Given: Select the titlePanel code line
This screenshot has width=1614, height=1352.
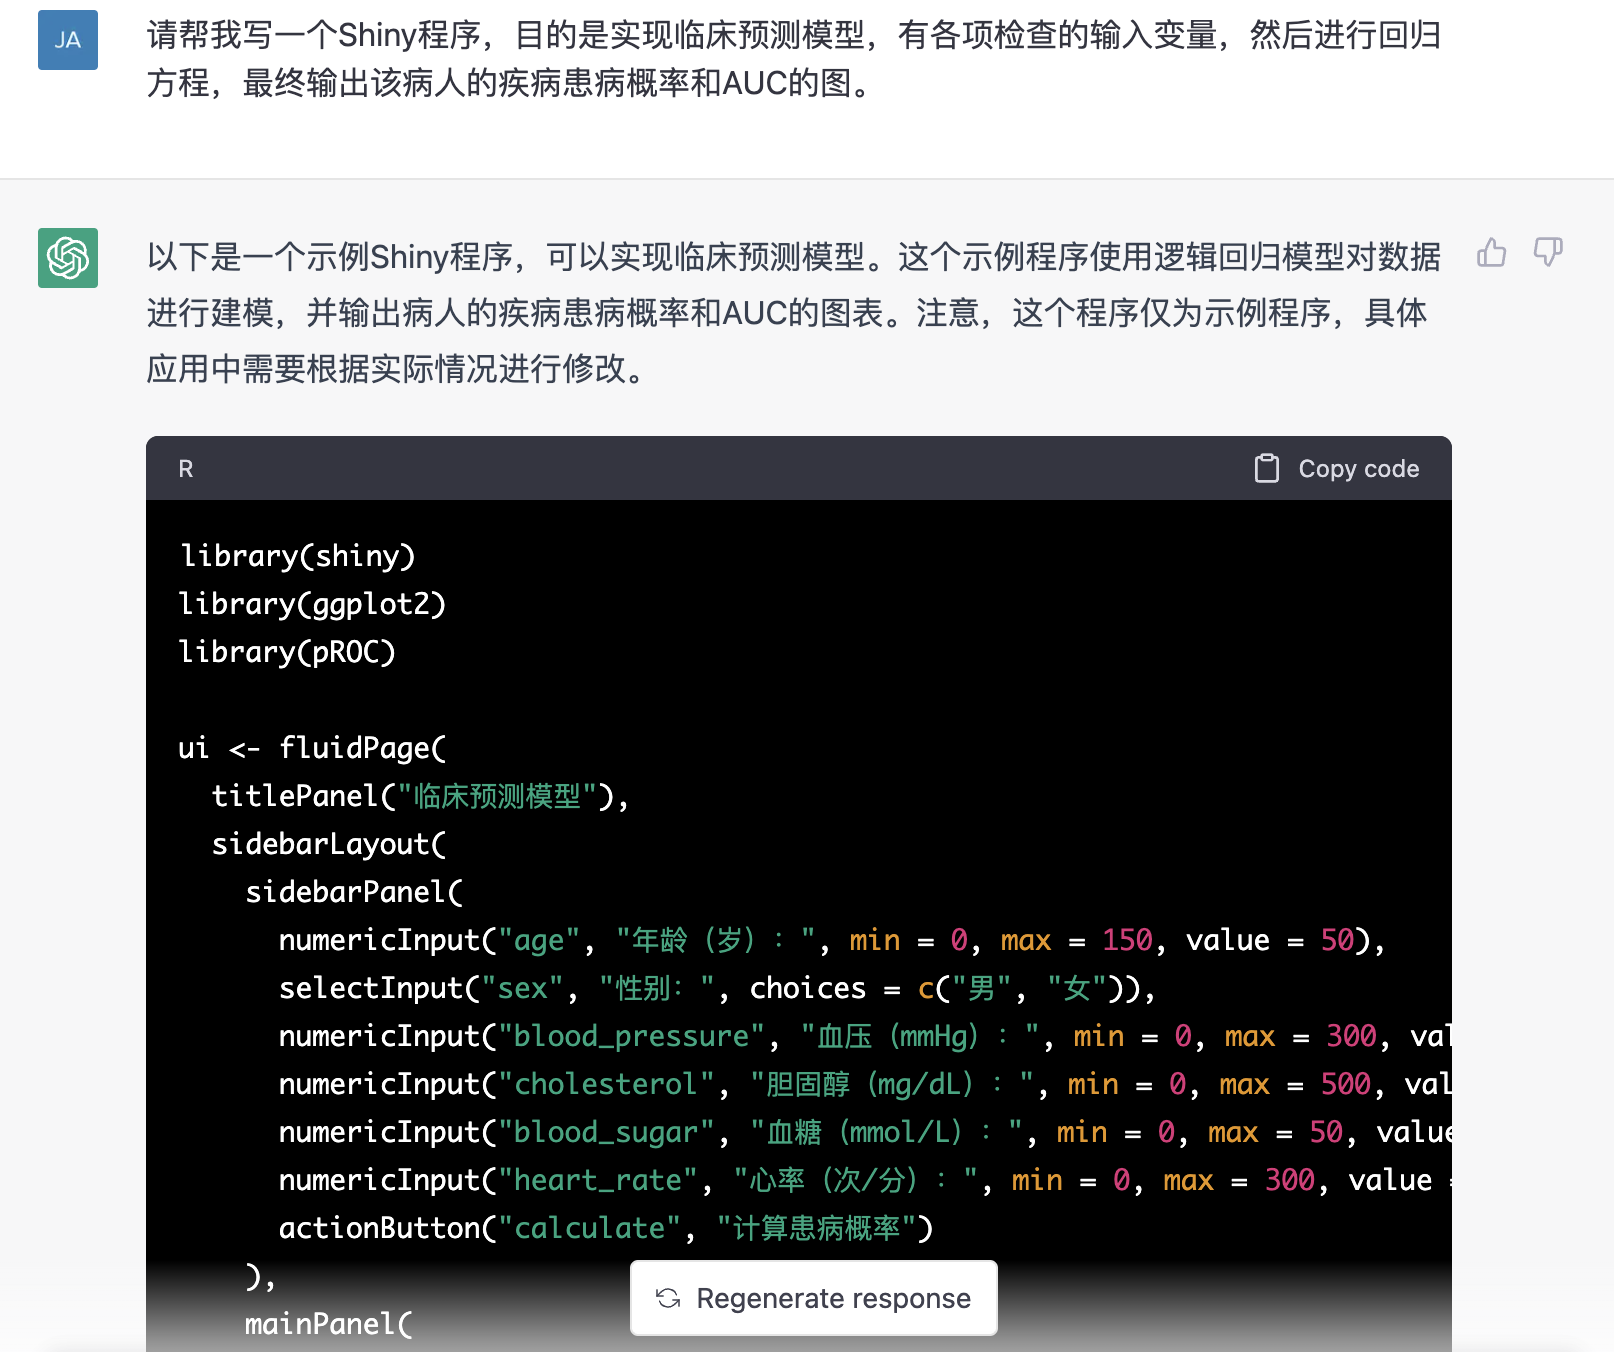Looking at the screenshot, I should click(x=420, y=796).
